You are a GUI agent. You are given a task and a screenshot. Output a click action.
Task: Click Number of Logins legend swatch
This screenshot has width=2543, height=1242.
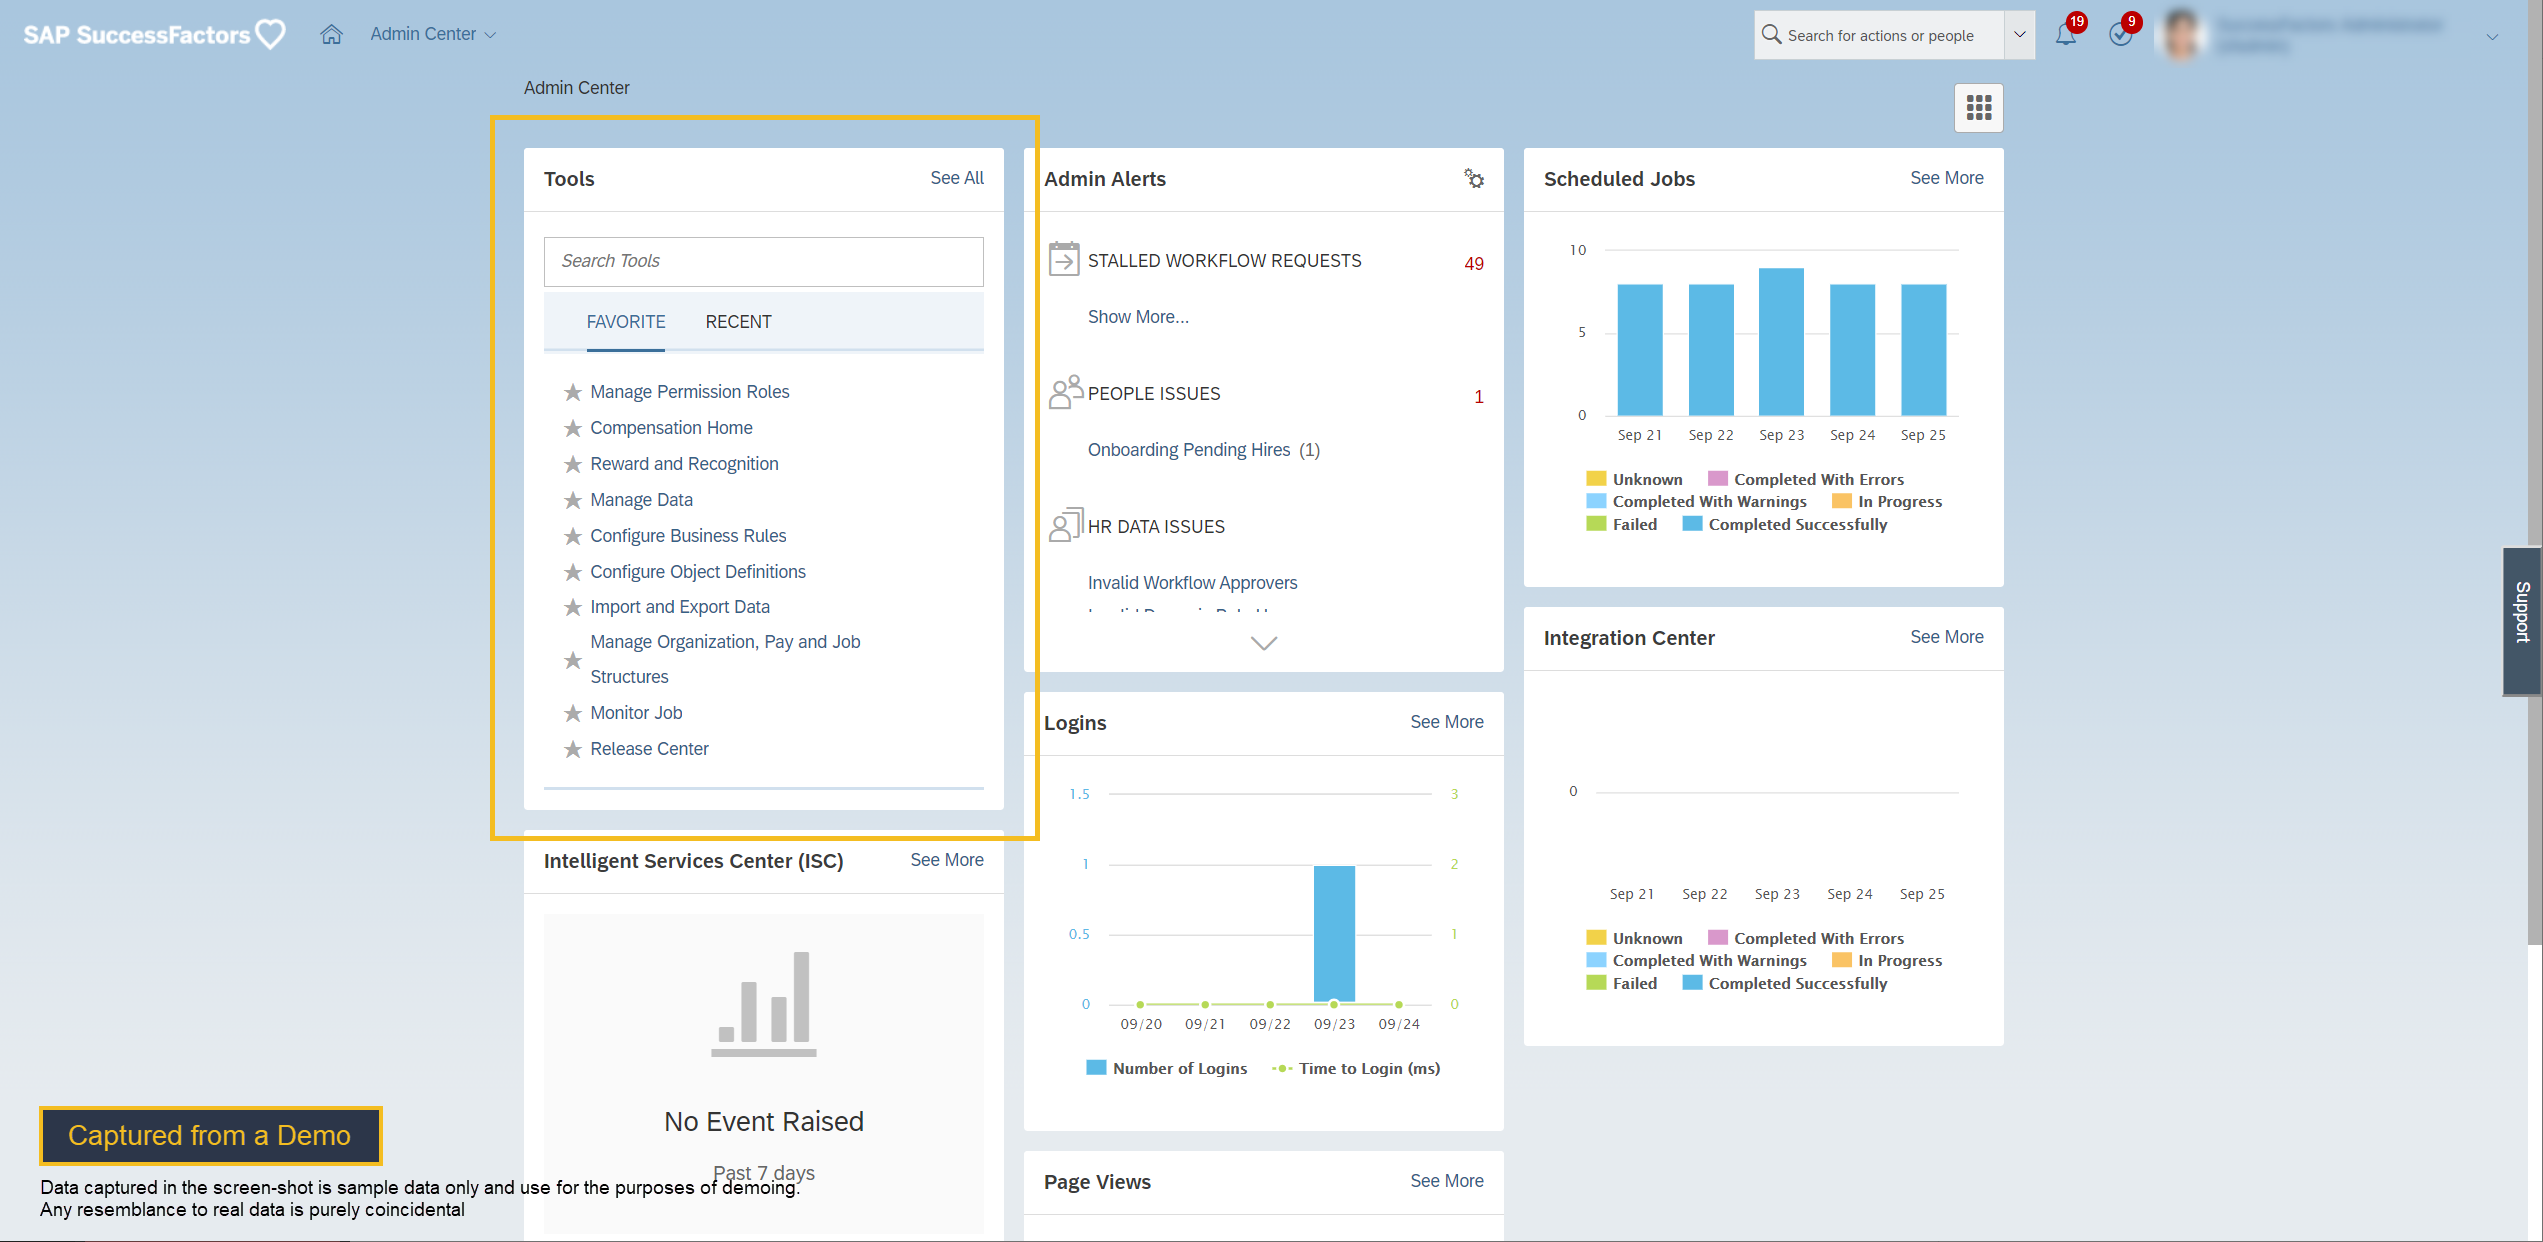tap(1096, 1068)
